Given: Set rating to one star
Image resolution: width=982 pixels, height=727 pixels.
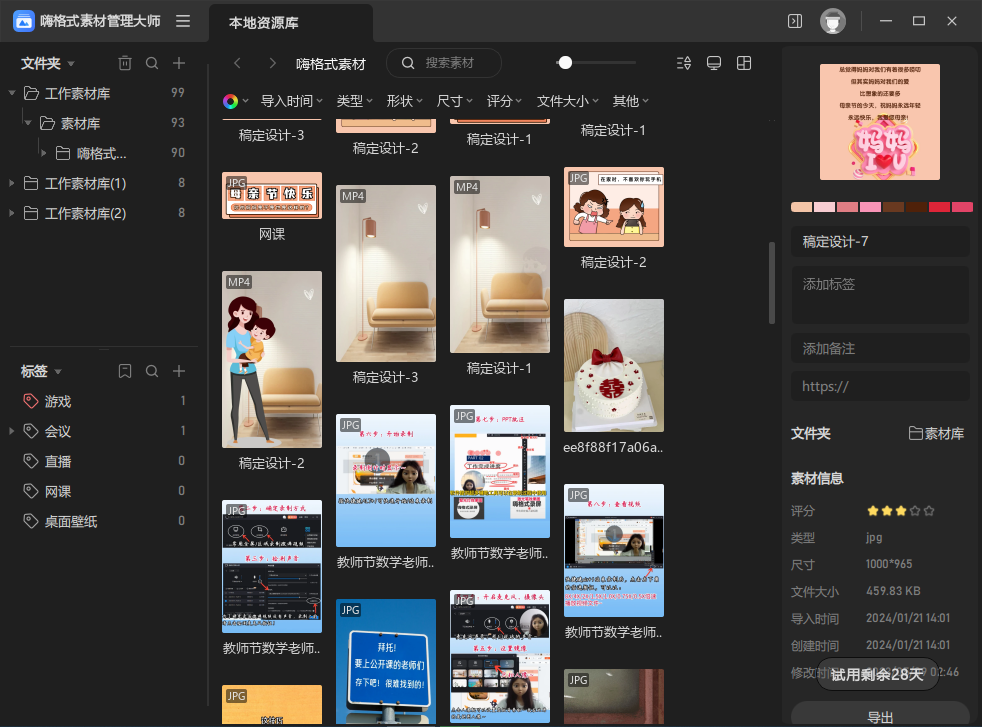Looking at the screenshot, I should pyautogui.click(x=872, y=511).
